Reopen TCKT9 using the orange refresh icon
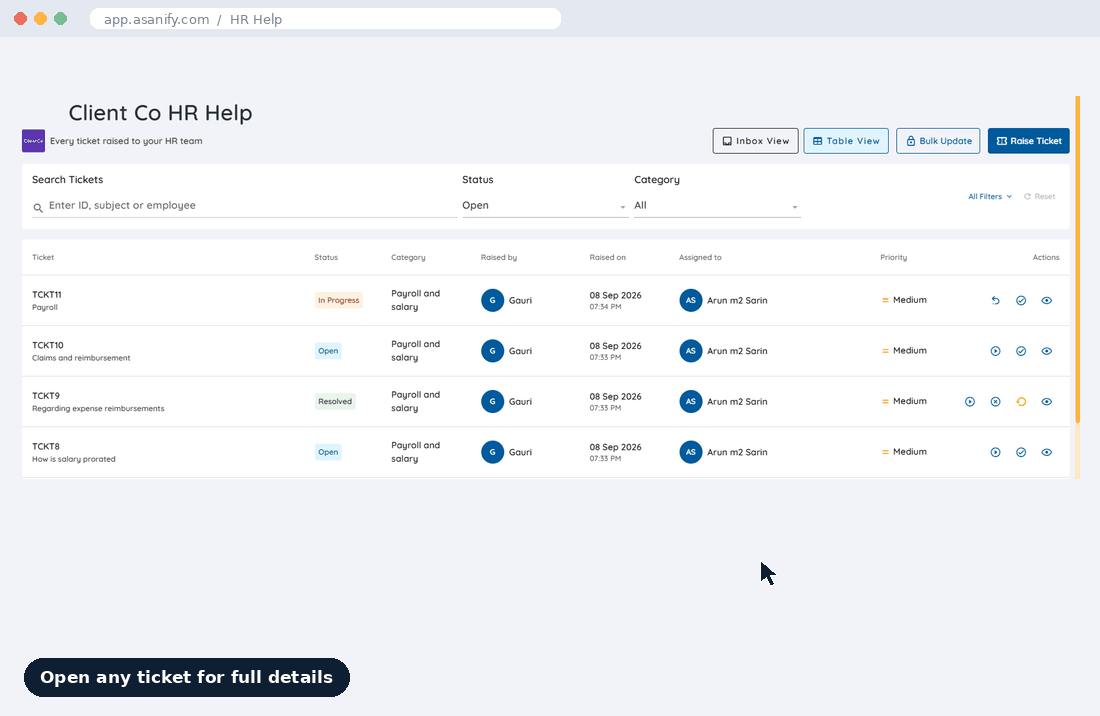This screenshot has width=1100, height=716. click(1021, 402)
